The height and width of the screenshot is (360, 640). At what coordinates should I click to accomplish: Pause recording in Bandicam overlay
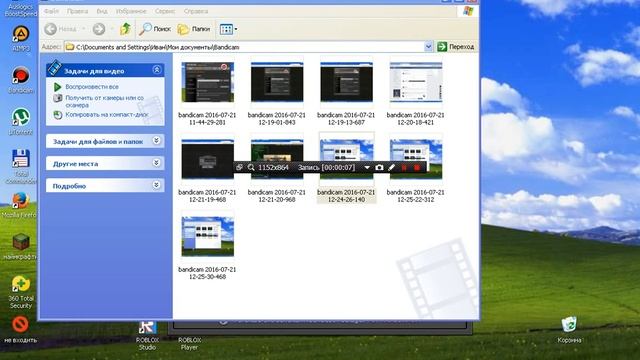coord(404,167)
